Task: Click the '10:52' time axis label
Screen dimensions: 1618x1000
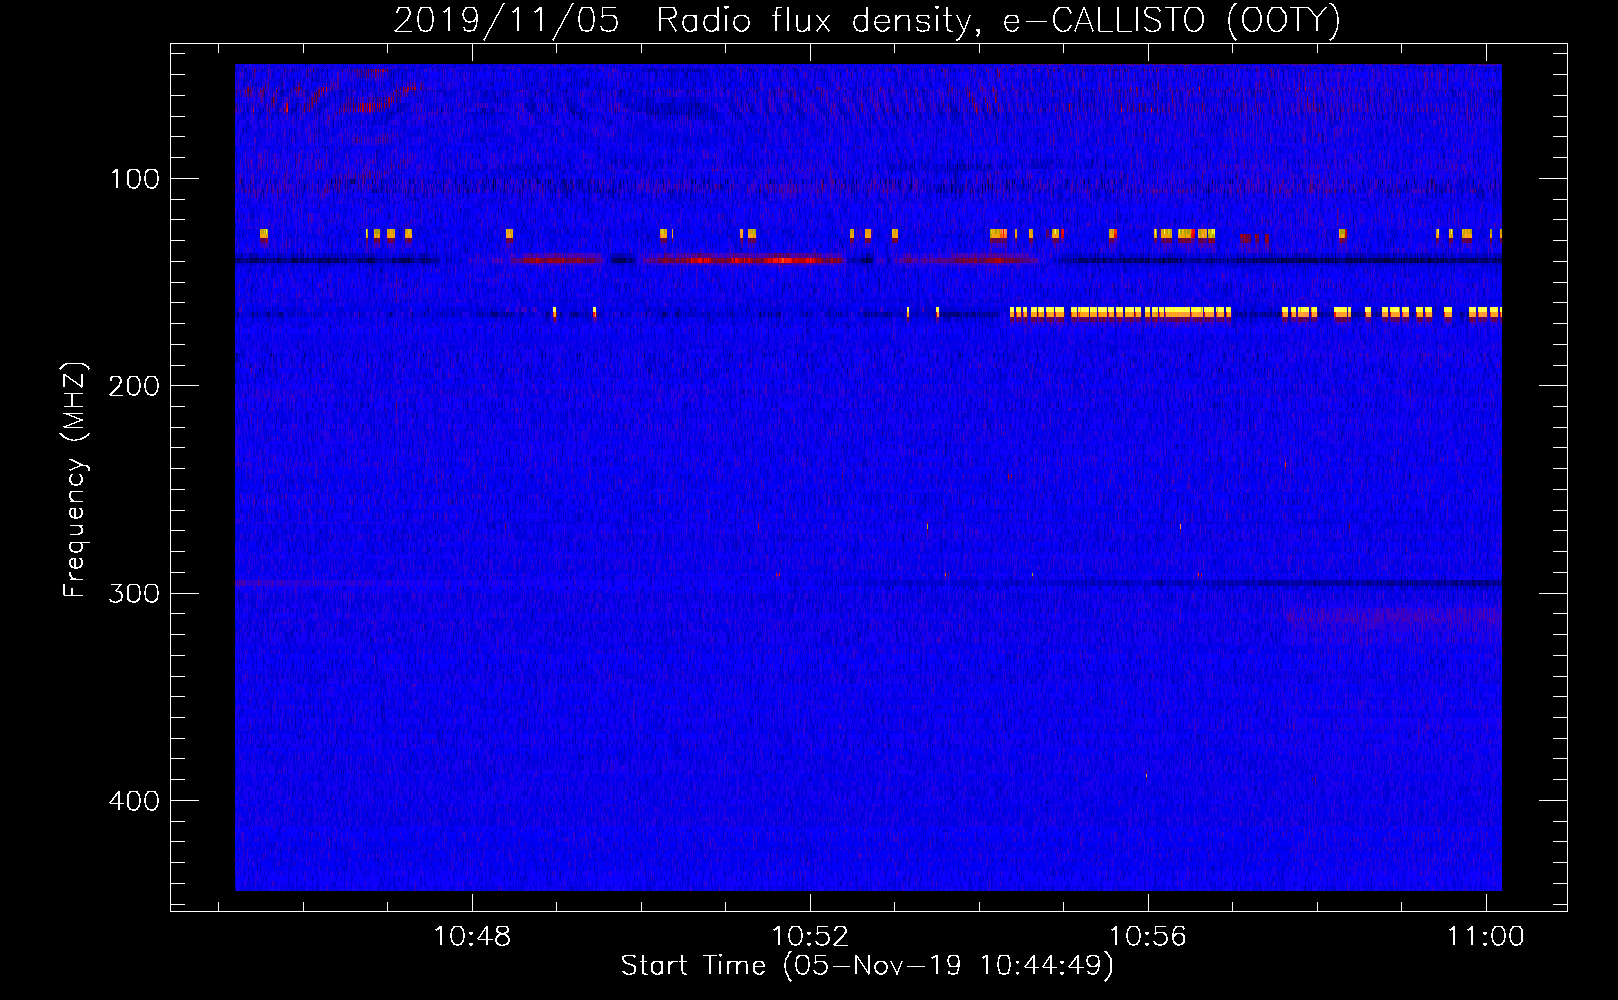Action: tap(810, 936)
